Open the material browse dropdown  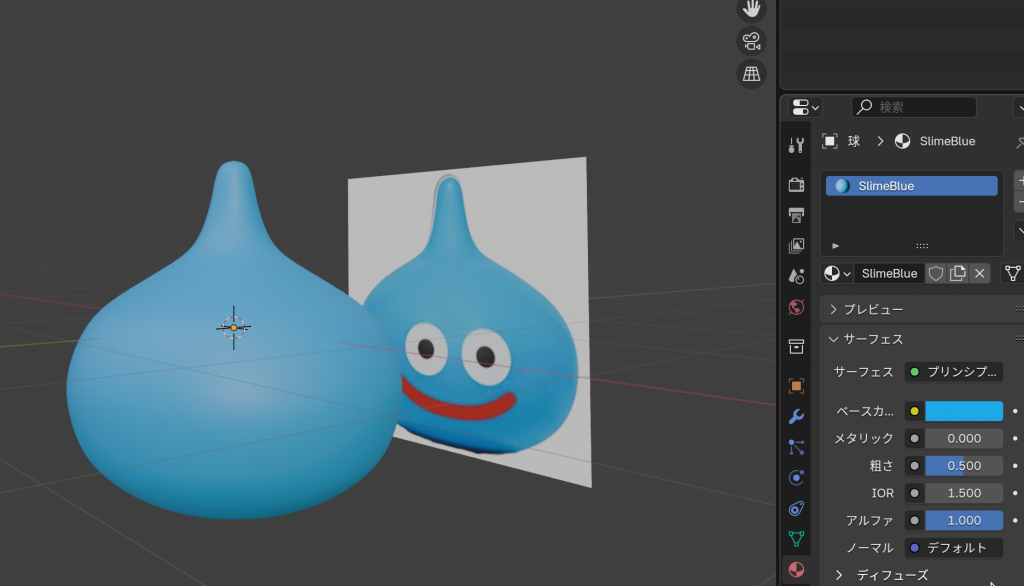click(x=836, y=273)
